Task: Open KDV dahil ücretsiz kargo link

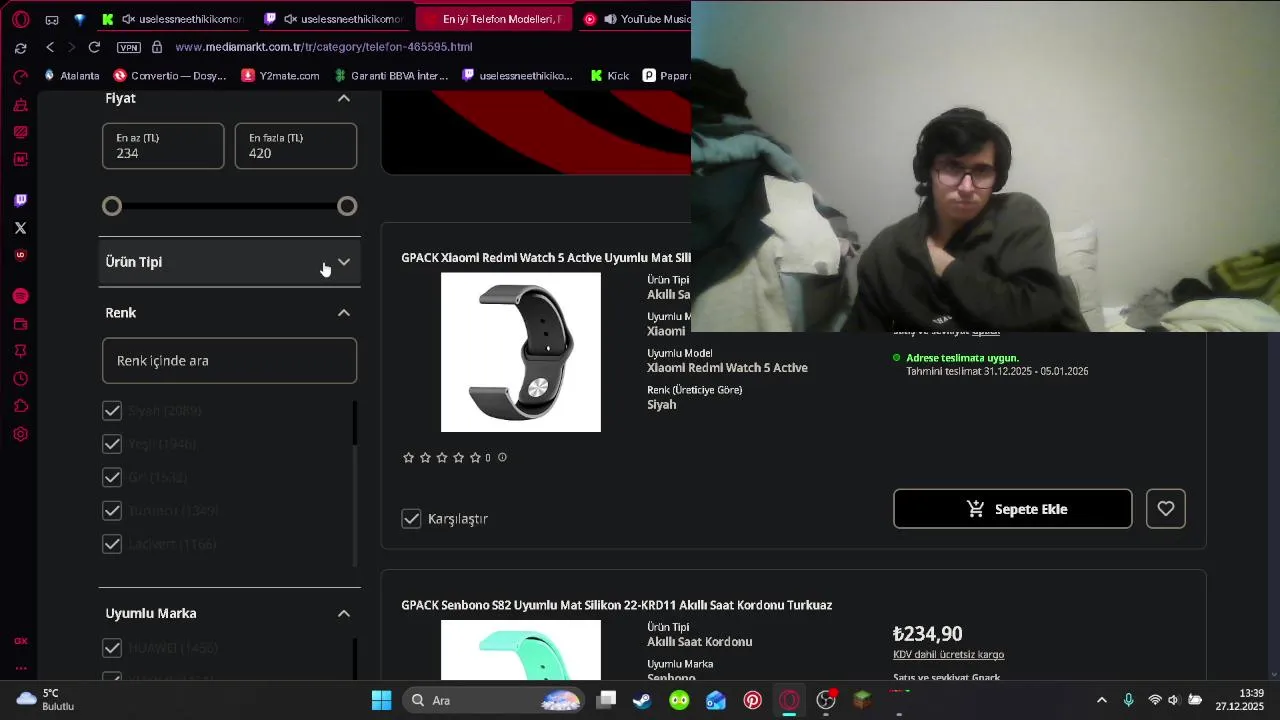Action: pyautogui.click(x=948, y=655)
